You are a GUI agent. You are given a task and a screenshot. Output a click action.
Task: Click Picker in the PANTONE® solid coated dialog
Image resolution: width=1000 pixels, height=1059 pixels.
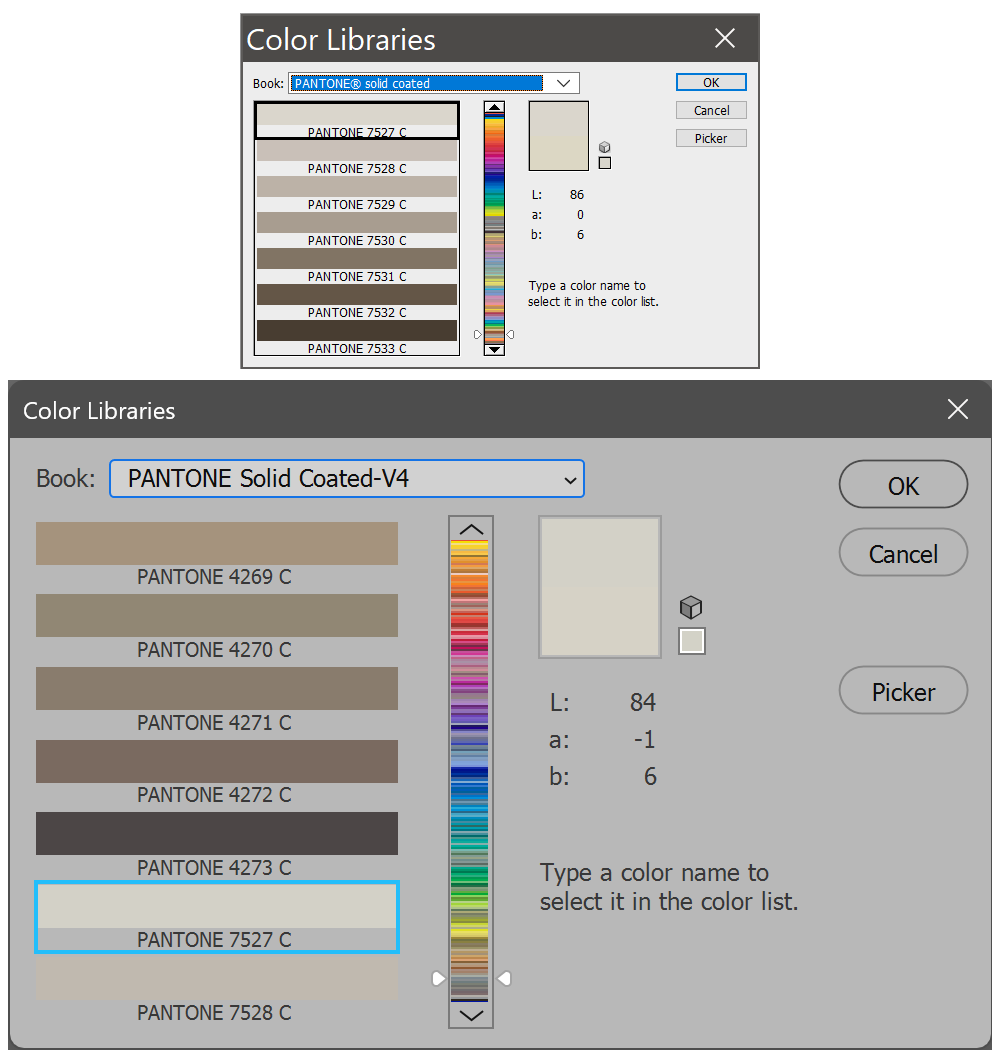711,138
